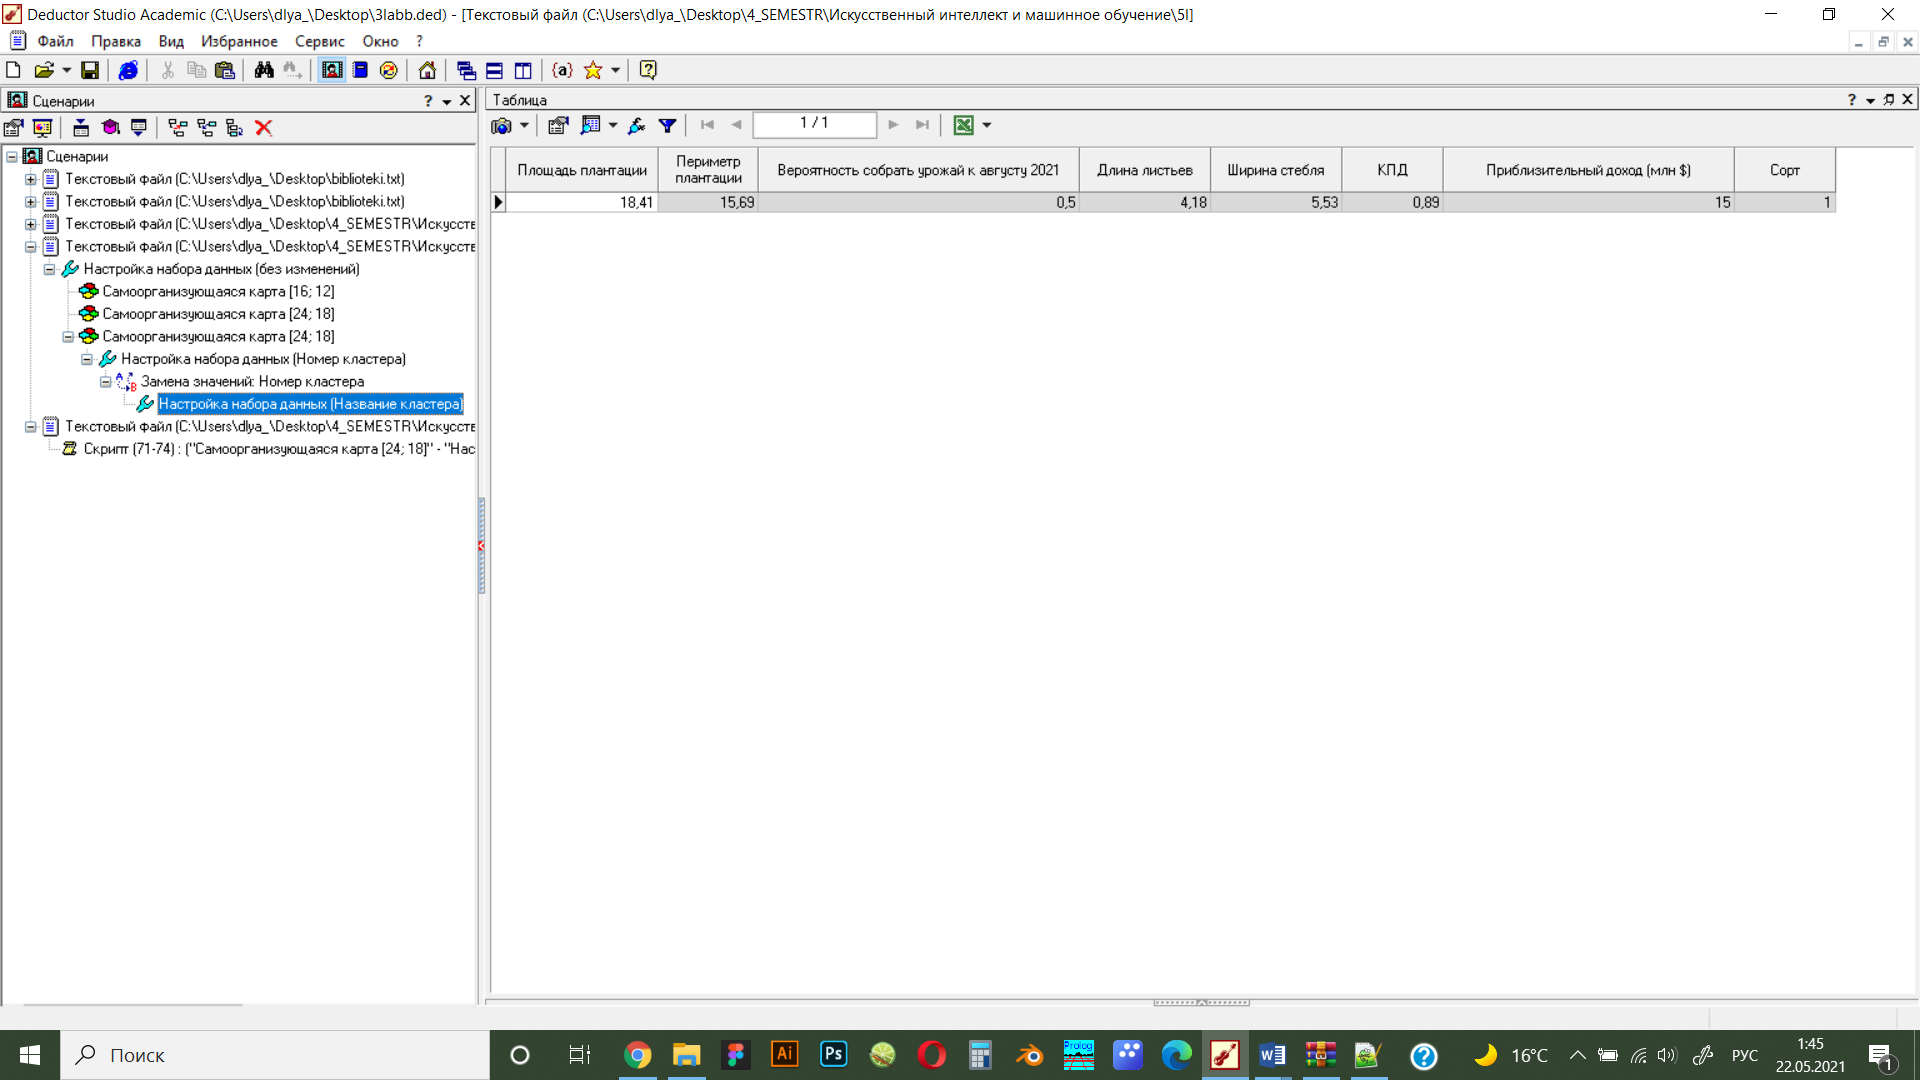Screen dimensions: 1920x1080
Task: Click the first tree-structure icon in Scenarios toolbar
Action: 178,128
